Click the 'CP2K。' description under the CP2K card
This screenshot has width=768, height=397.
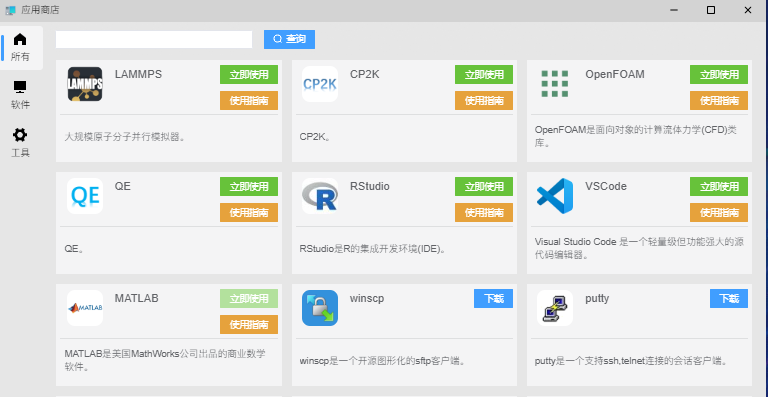tap(316, 137)
